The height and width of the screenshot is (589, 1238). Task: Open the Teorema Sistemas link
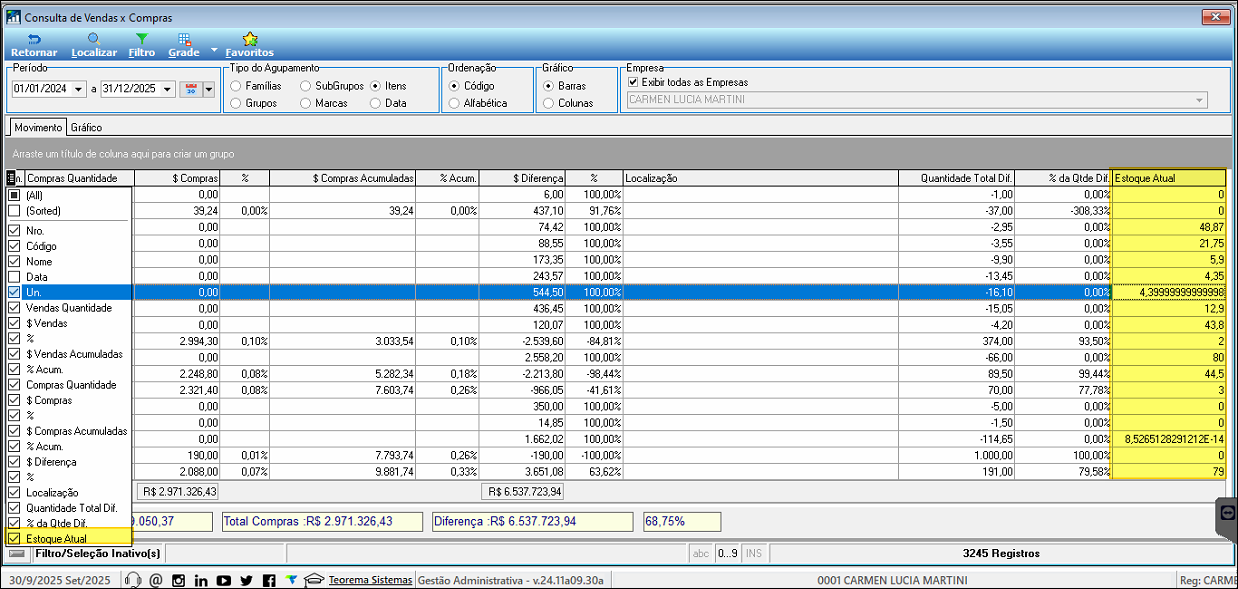pyautogui.click(x=370, y=580)
